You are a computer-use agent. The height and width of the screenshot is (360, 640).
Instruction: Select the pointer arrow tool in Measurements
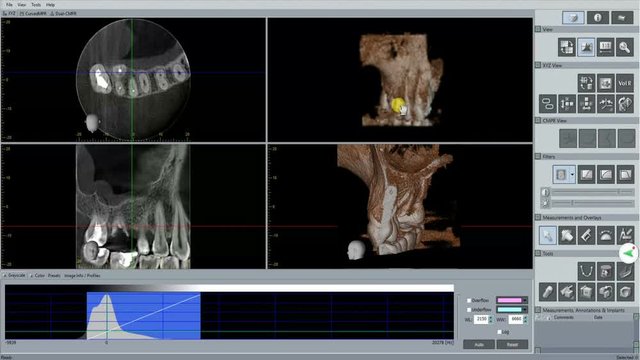(548, 236)
